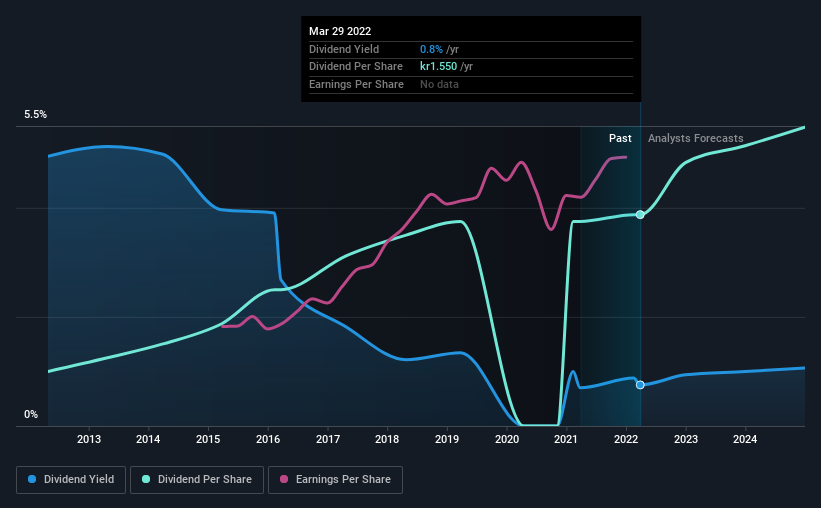Screen dimensions: 821x508
Task: Toggle the Dividend Per Share legend button
Action: coord(197,480)
